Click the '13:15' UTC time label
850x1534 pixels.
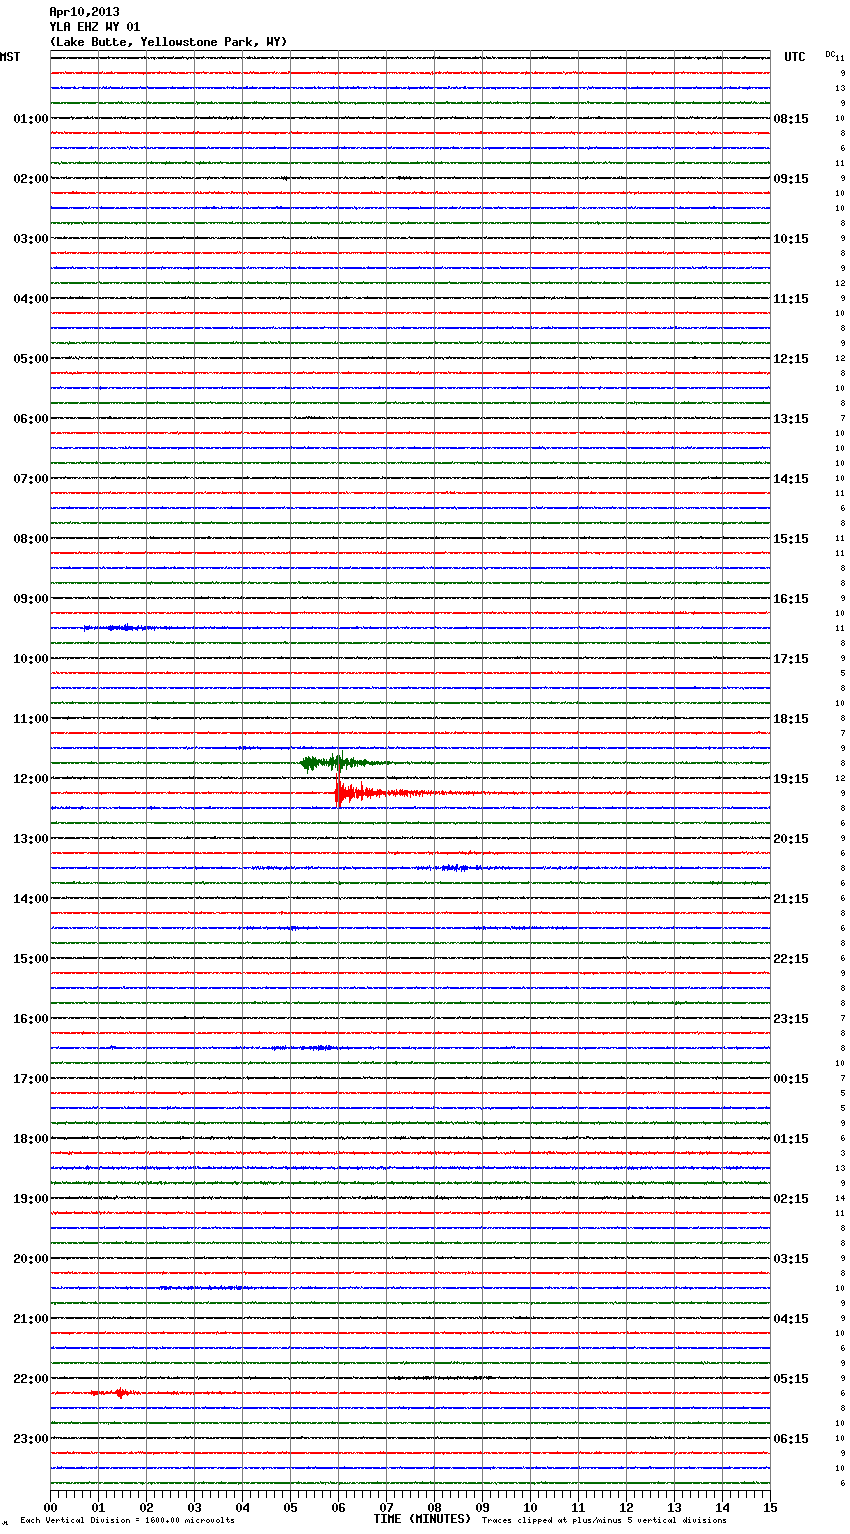[x=791, y=419]
